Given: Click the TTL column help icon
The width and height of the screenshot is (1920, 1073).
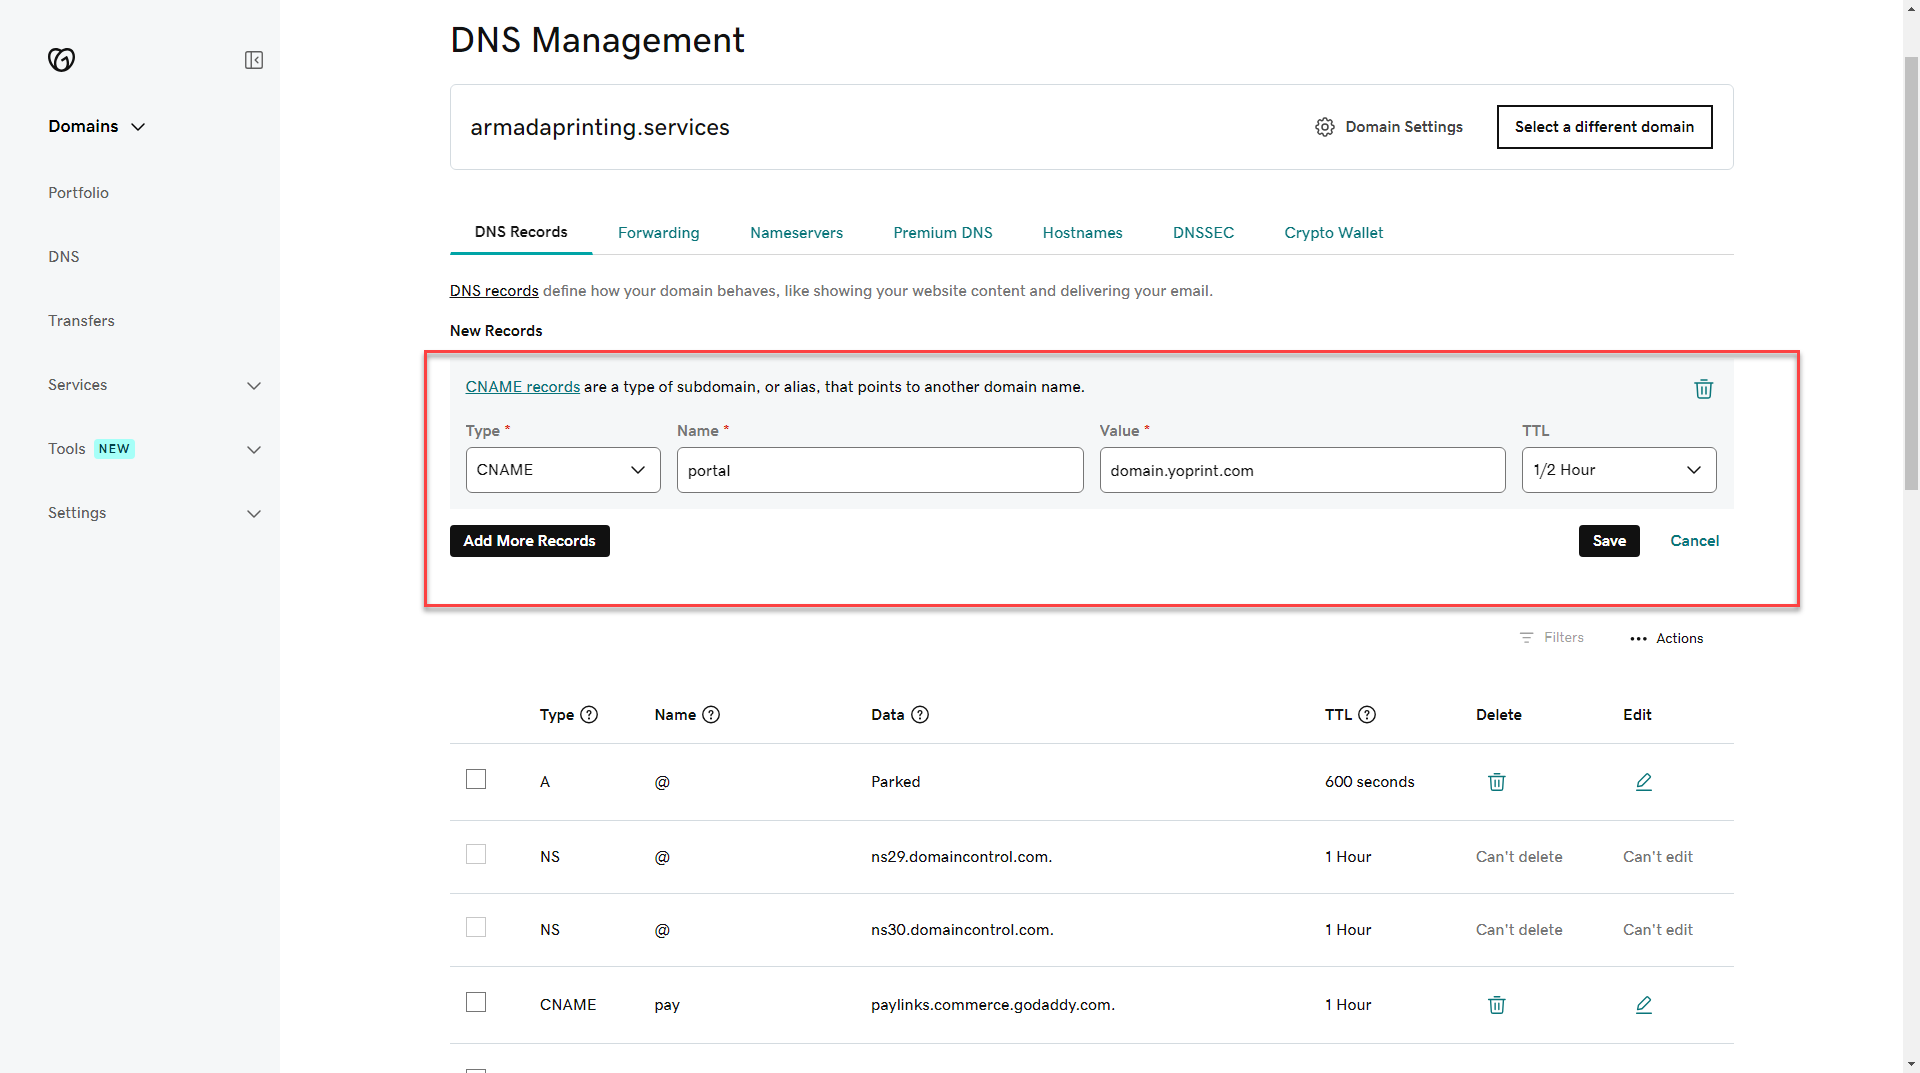Looking at the screenshot, I should (1367, 715).
